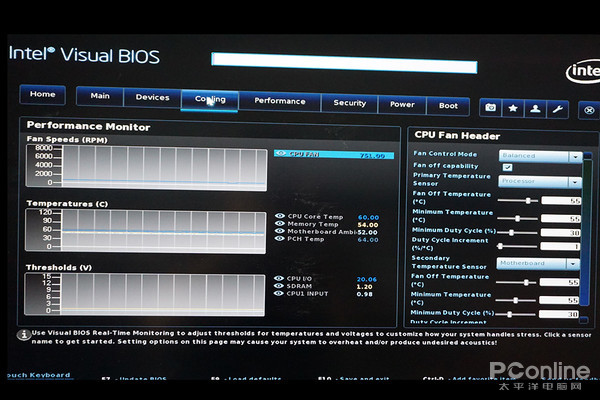Adjust primary sensor Minimum Temperature slider
The image size is (600, 400).
click(517, 219)
